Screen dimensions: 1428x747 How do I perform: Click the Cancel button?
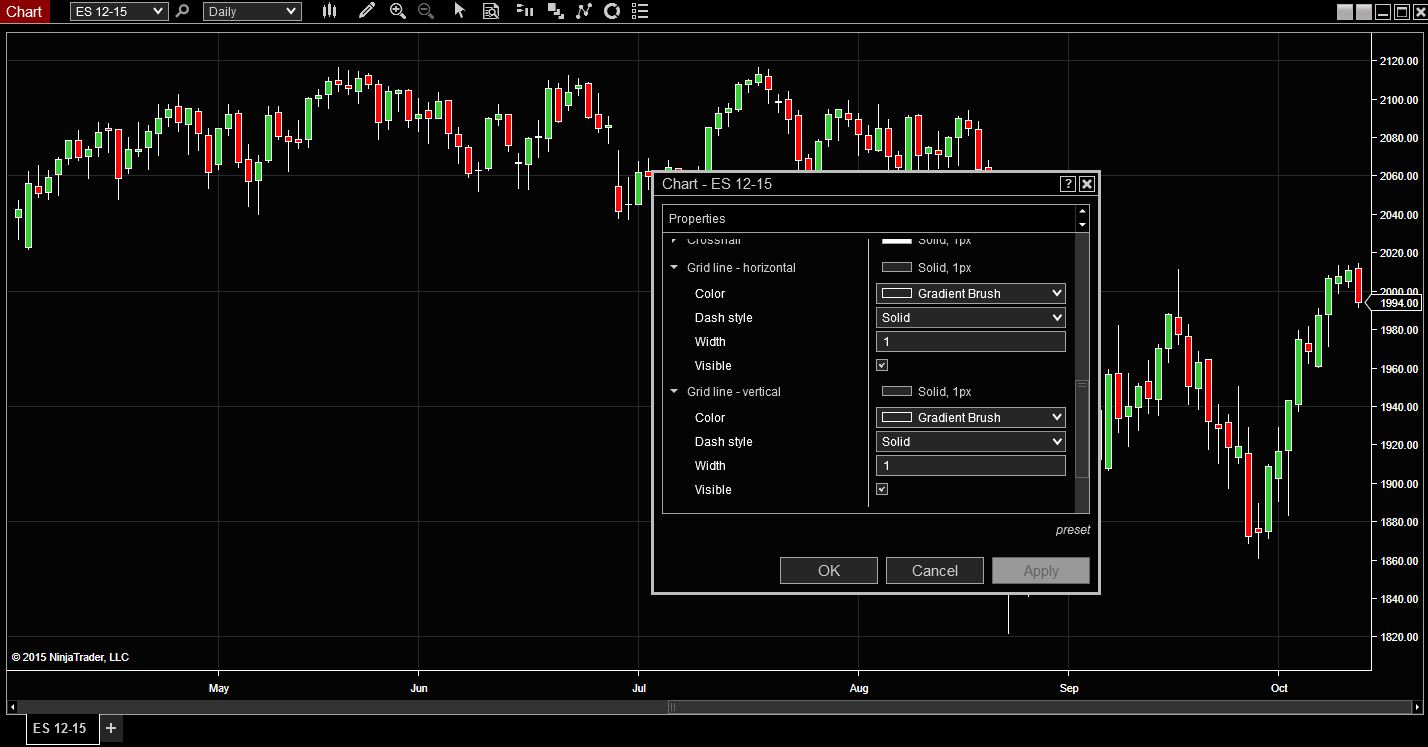[935, 570]
